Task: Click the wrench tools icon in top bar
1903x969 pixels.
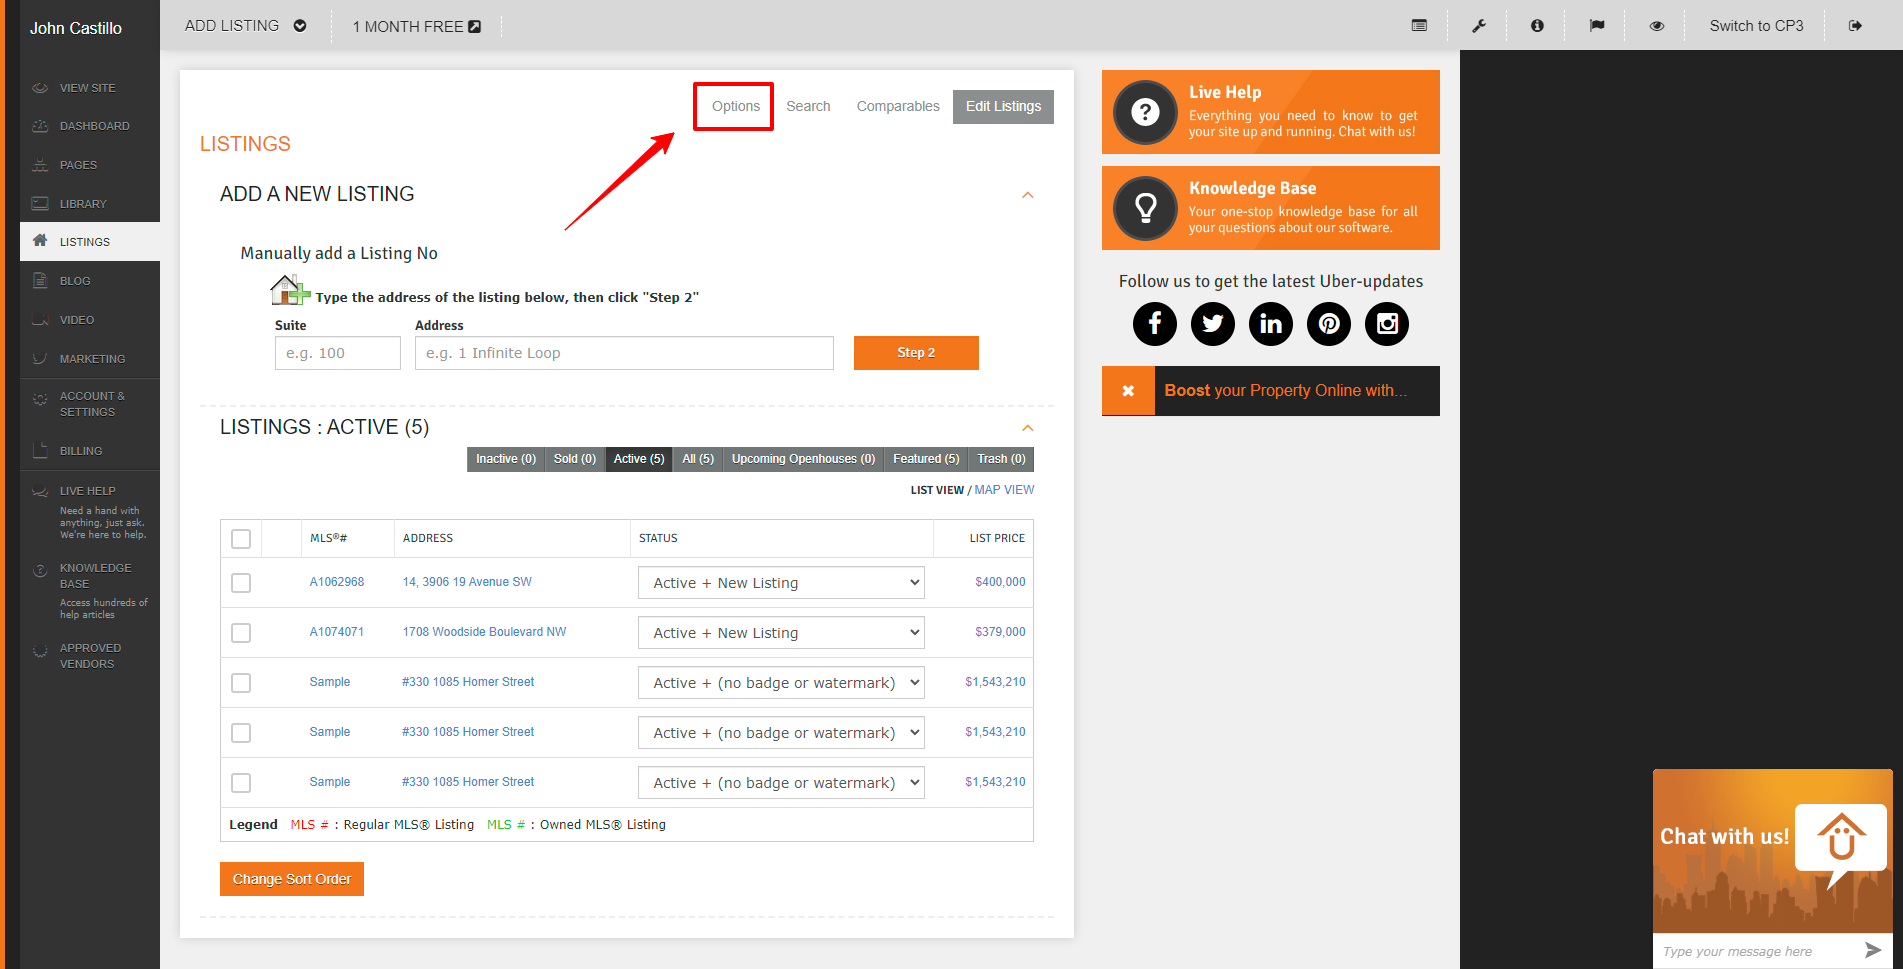Action: click(1478, 26)
